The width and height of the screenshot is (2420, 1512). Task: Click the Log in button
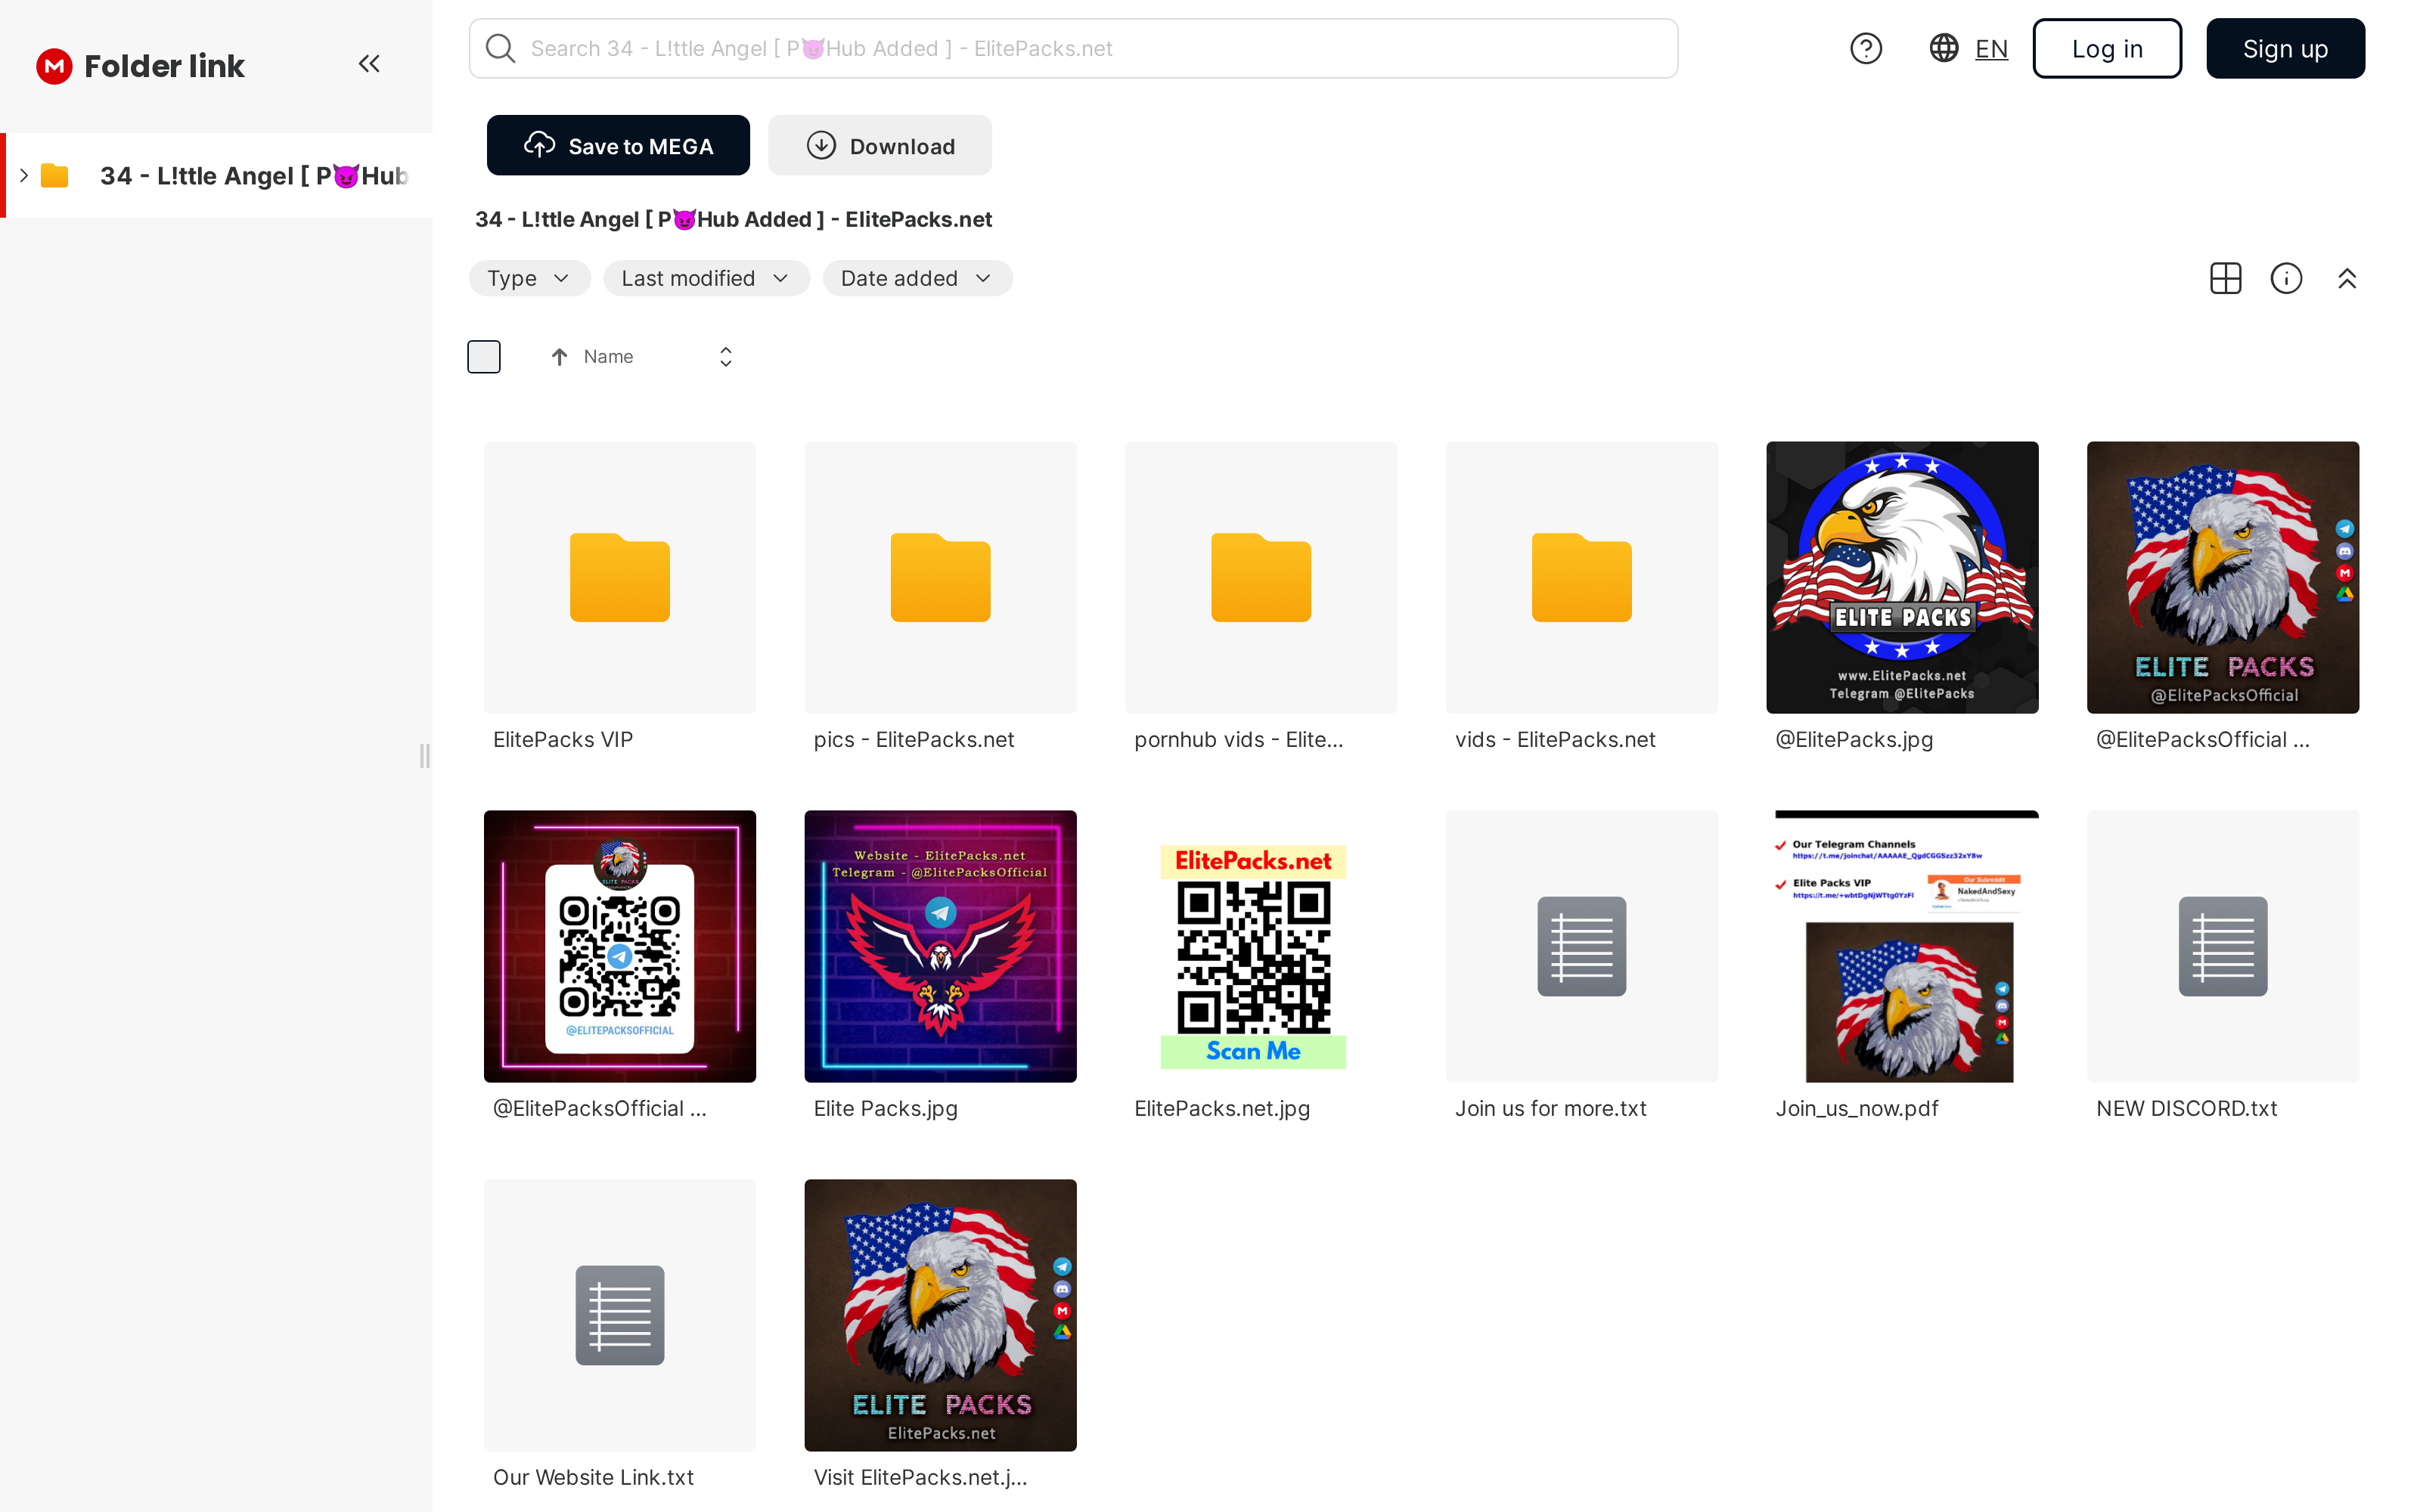point(2106,48)
